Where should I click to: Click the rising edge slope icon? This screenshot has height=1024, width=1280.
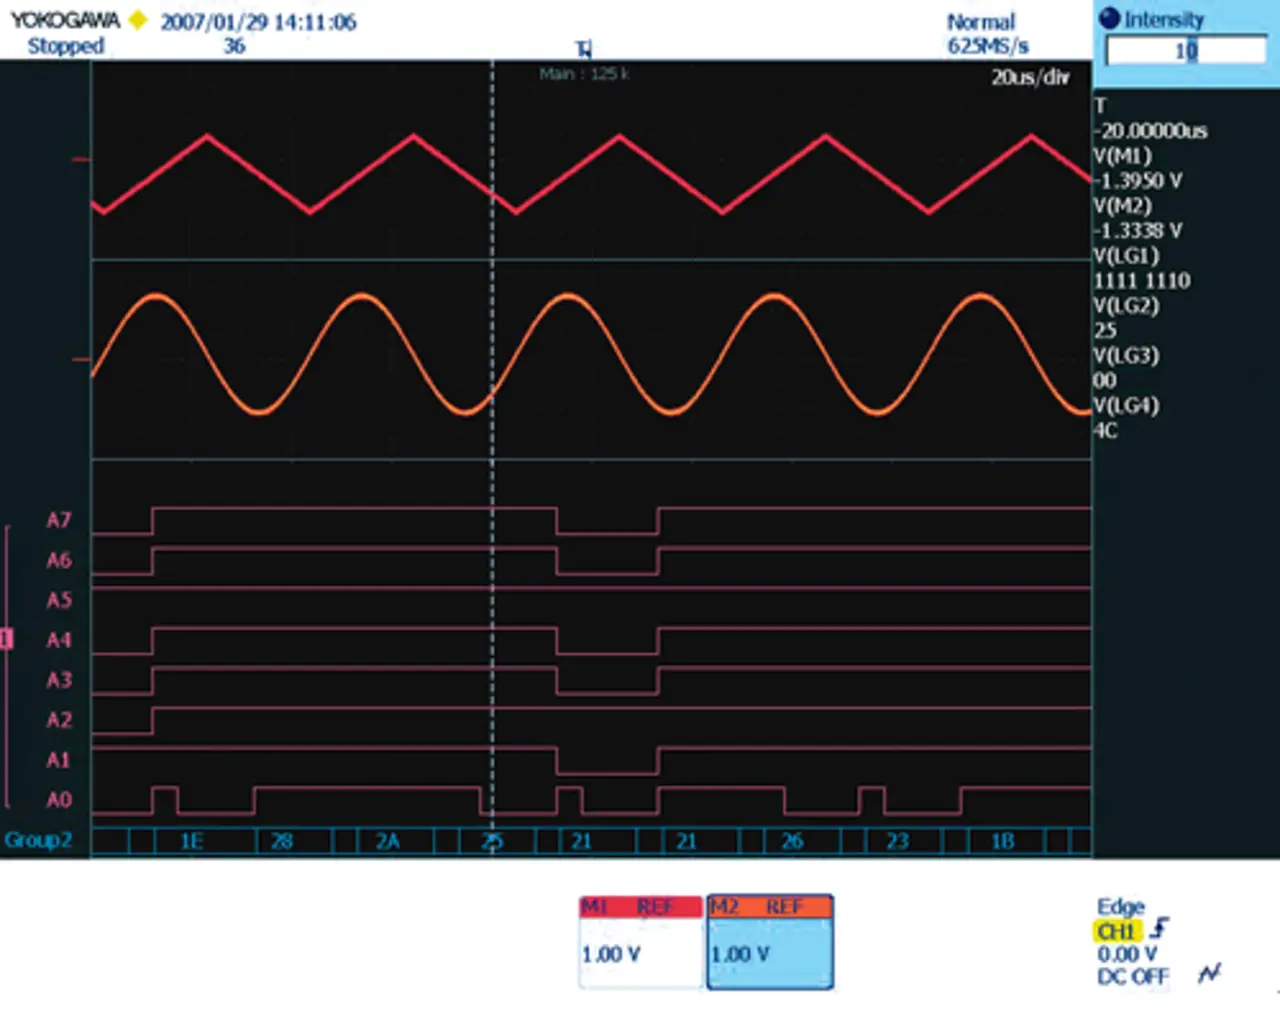[1160, 929]
